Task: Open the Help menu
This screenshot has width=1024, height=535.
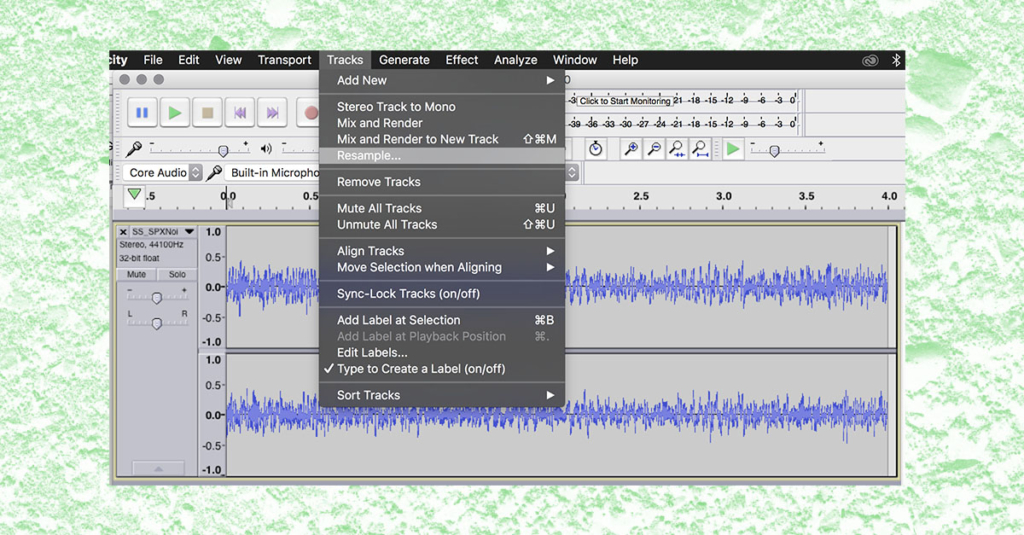Action: 625,60
